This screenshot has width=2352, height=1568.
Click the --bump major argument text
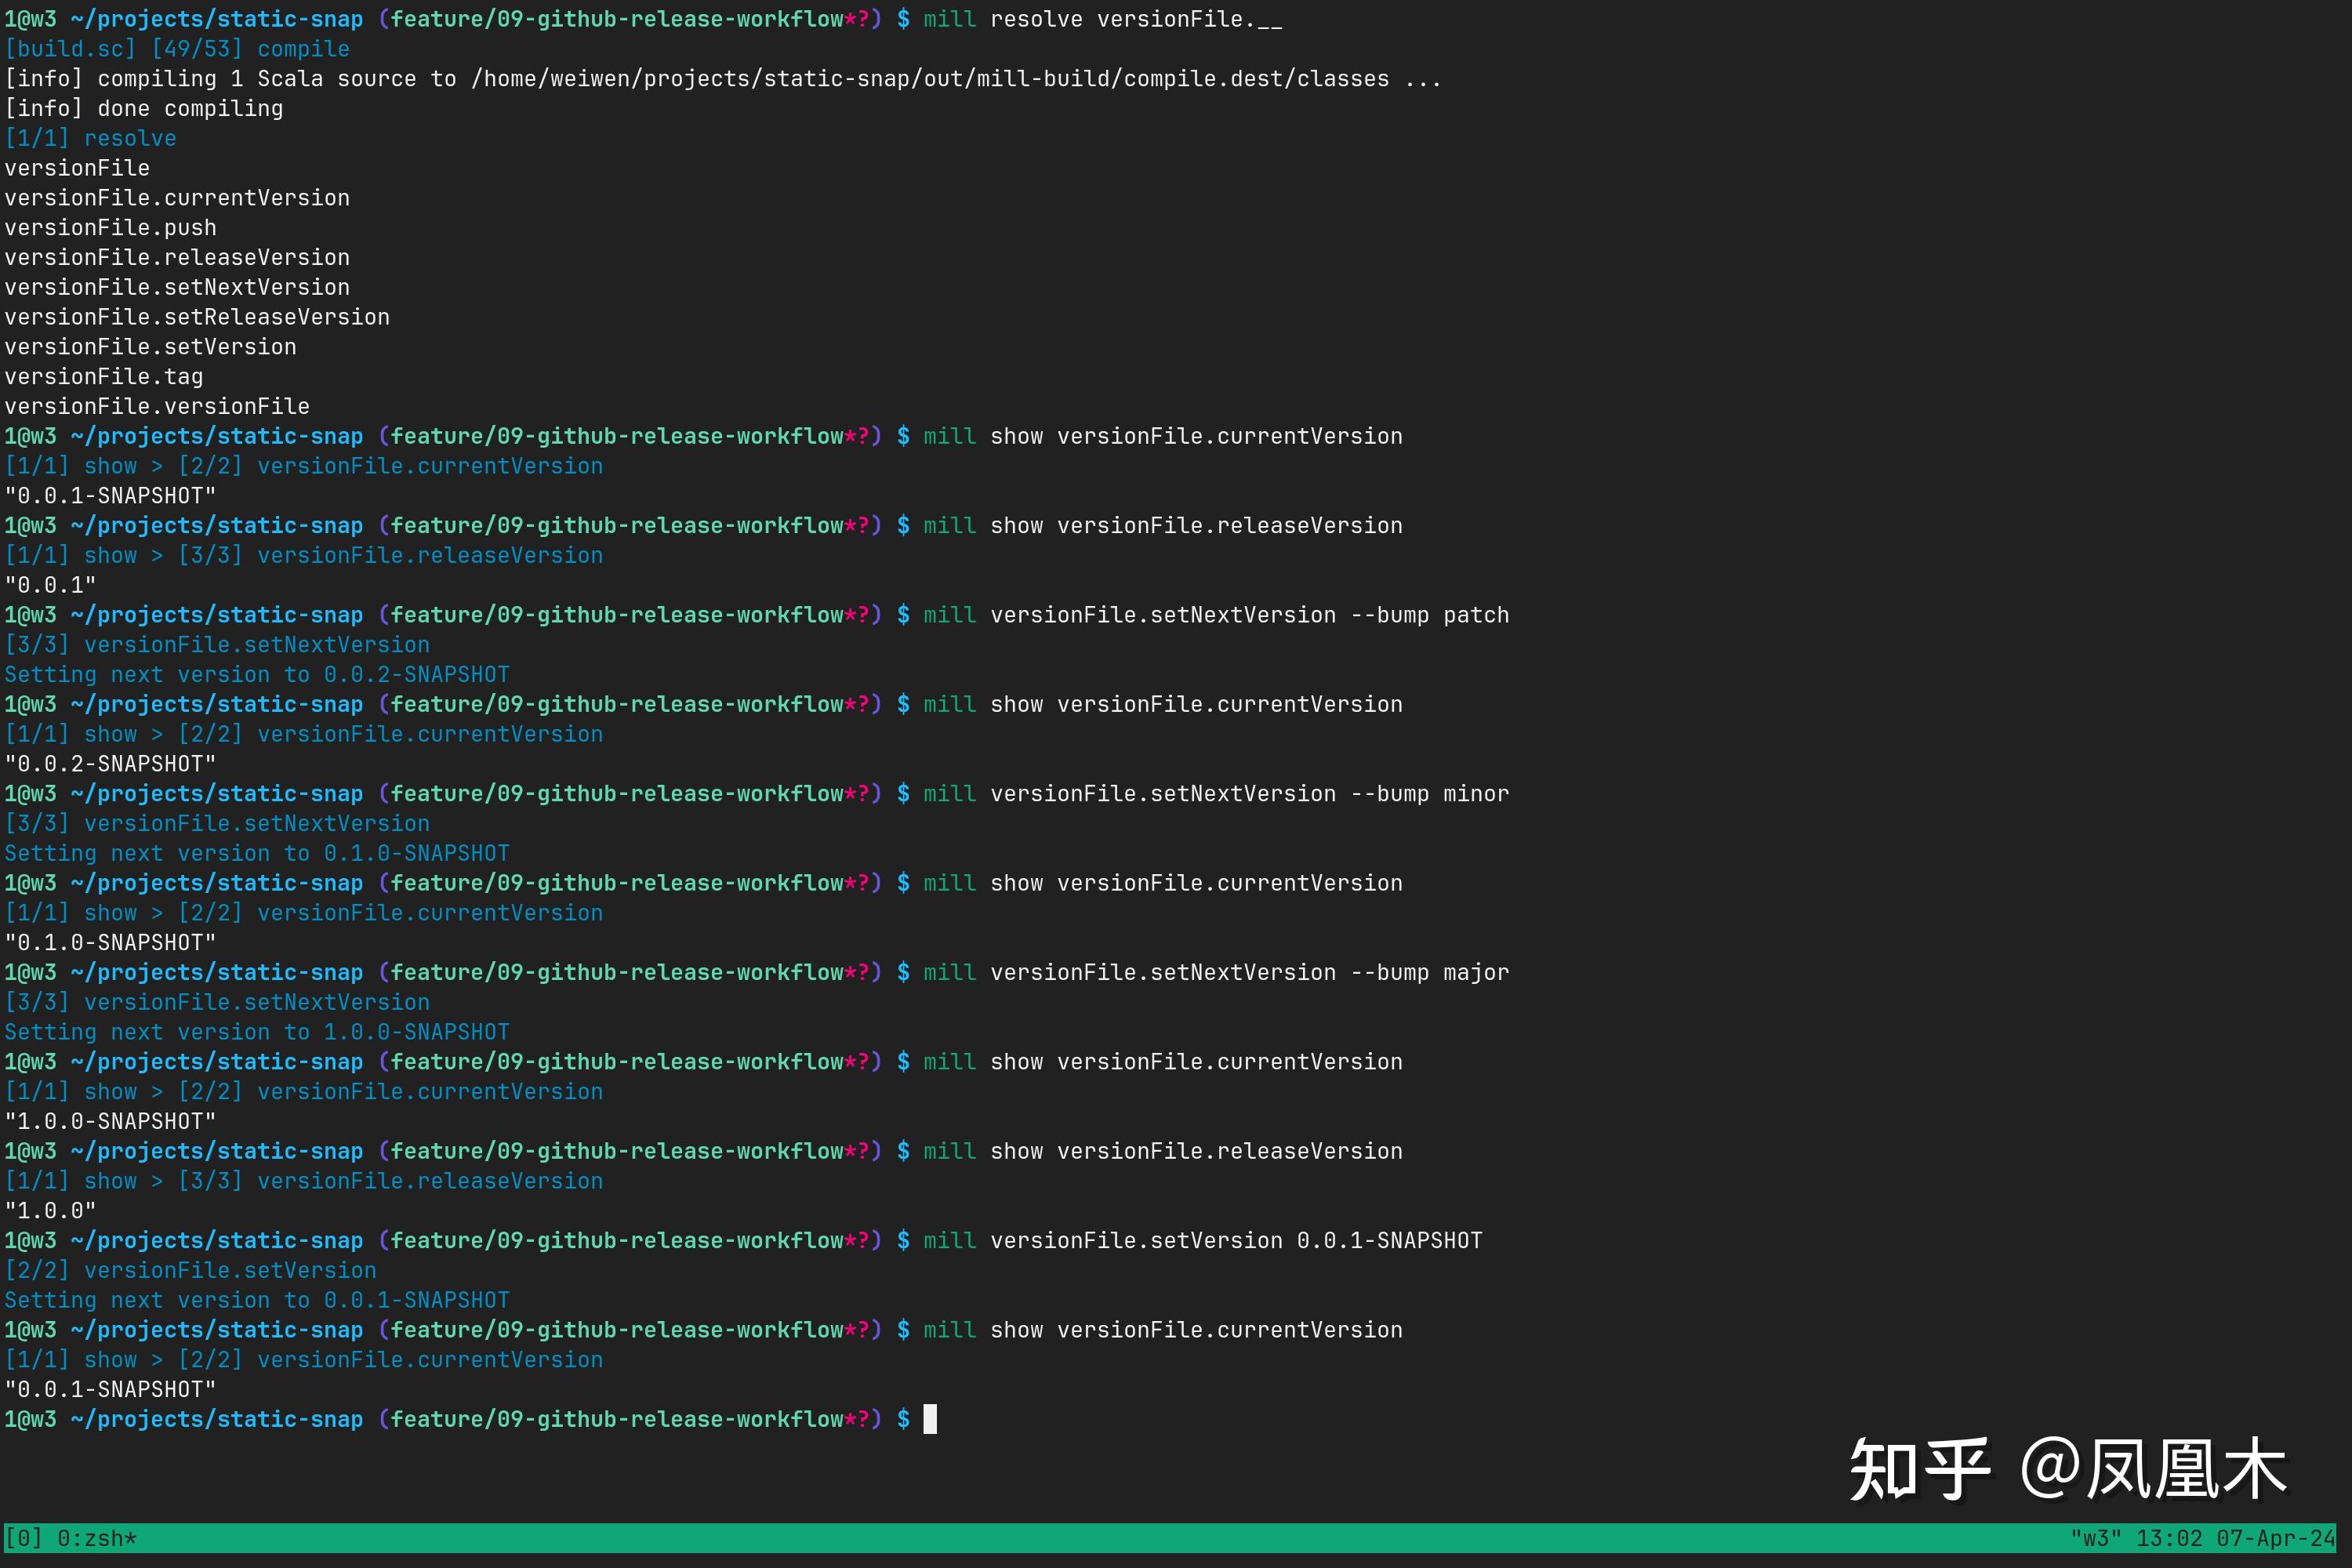click(x=1430, y=971)
